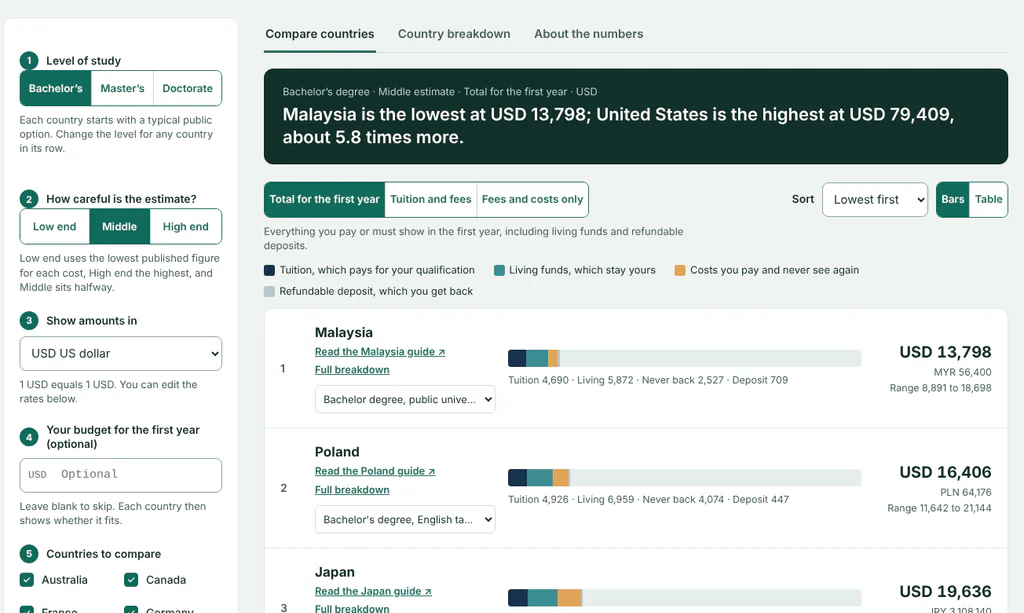Click Poland's Tuition 4,926 breakdown line

648,499
